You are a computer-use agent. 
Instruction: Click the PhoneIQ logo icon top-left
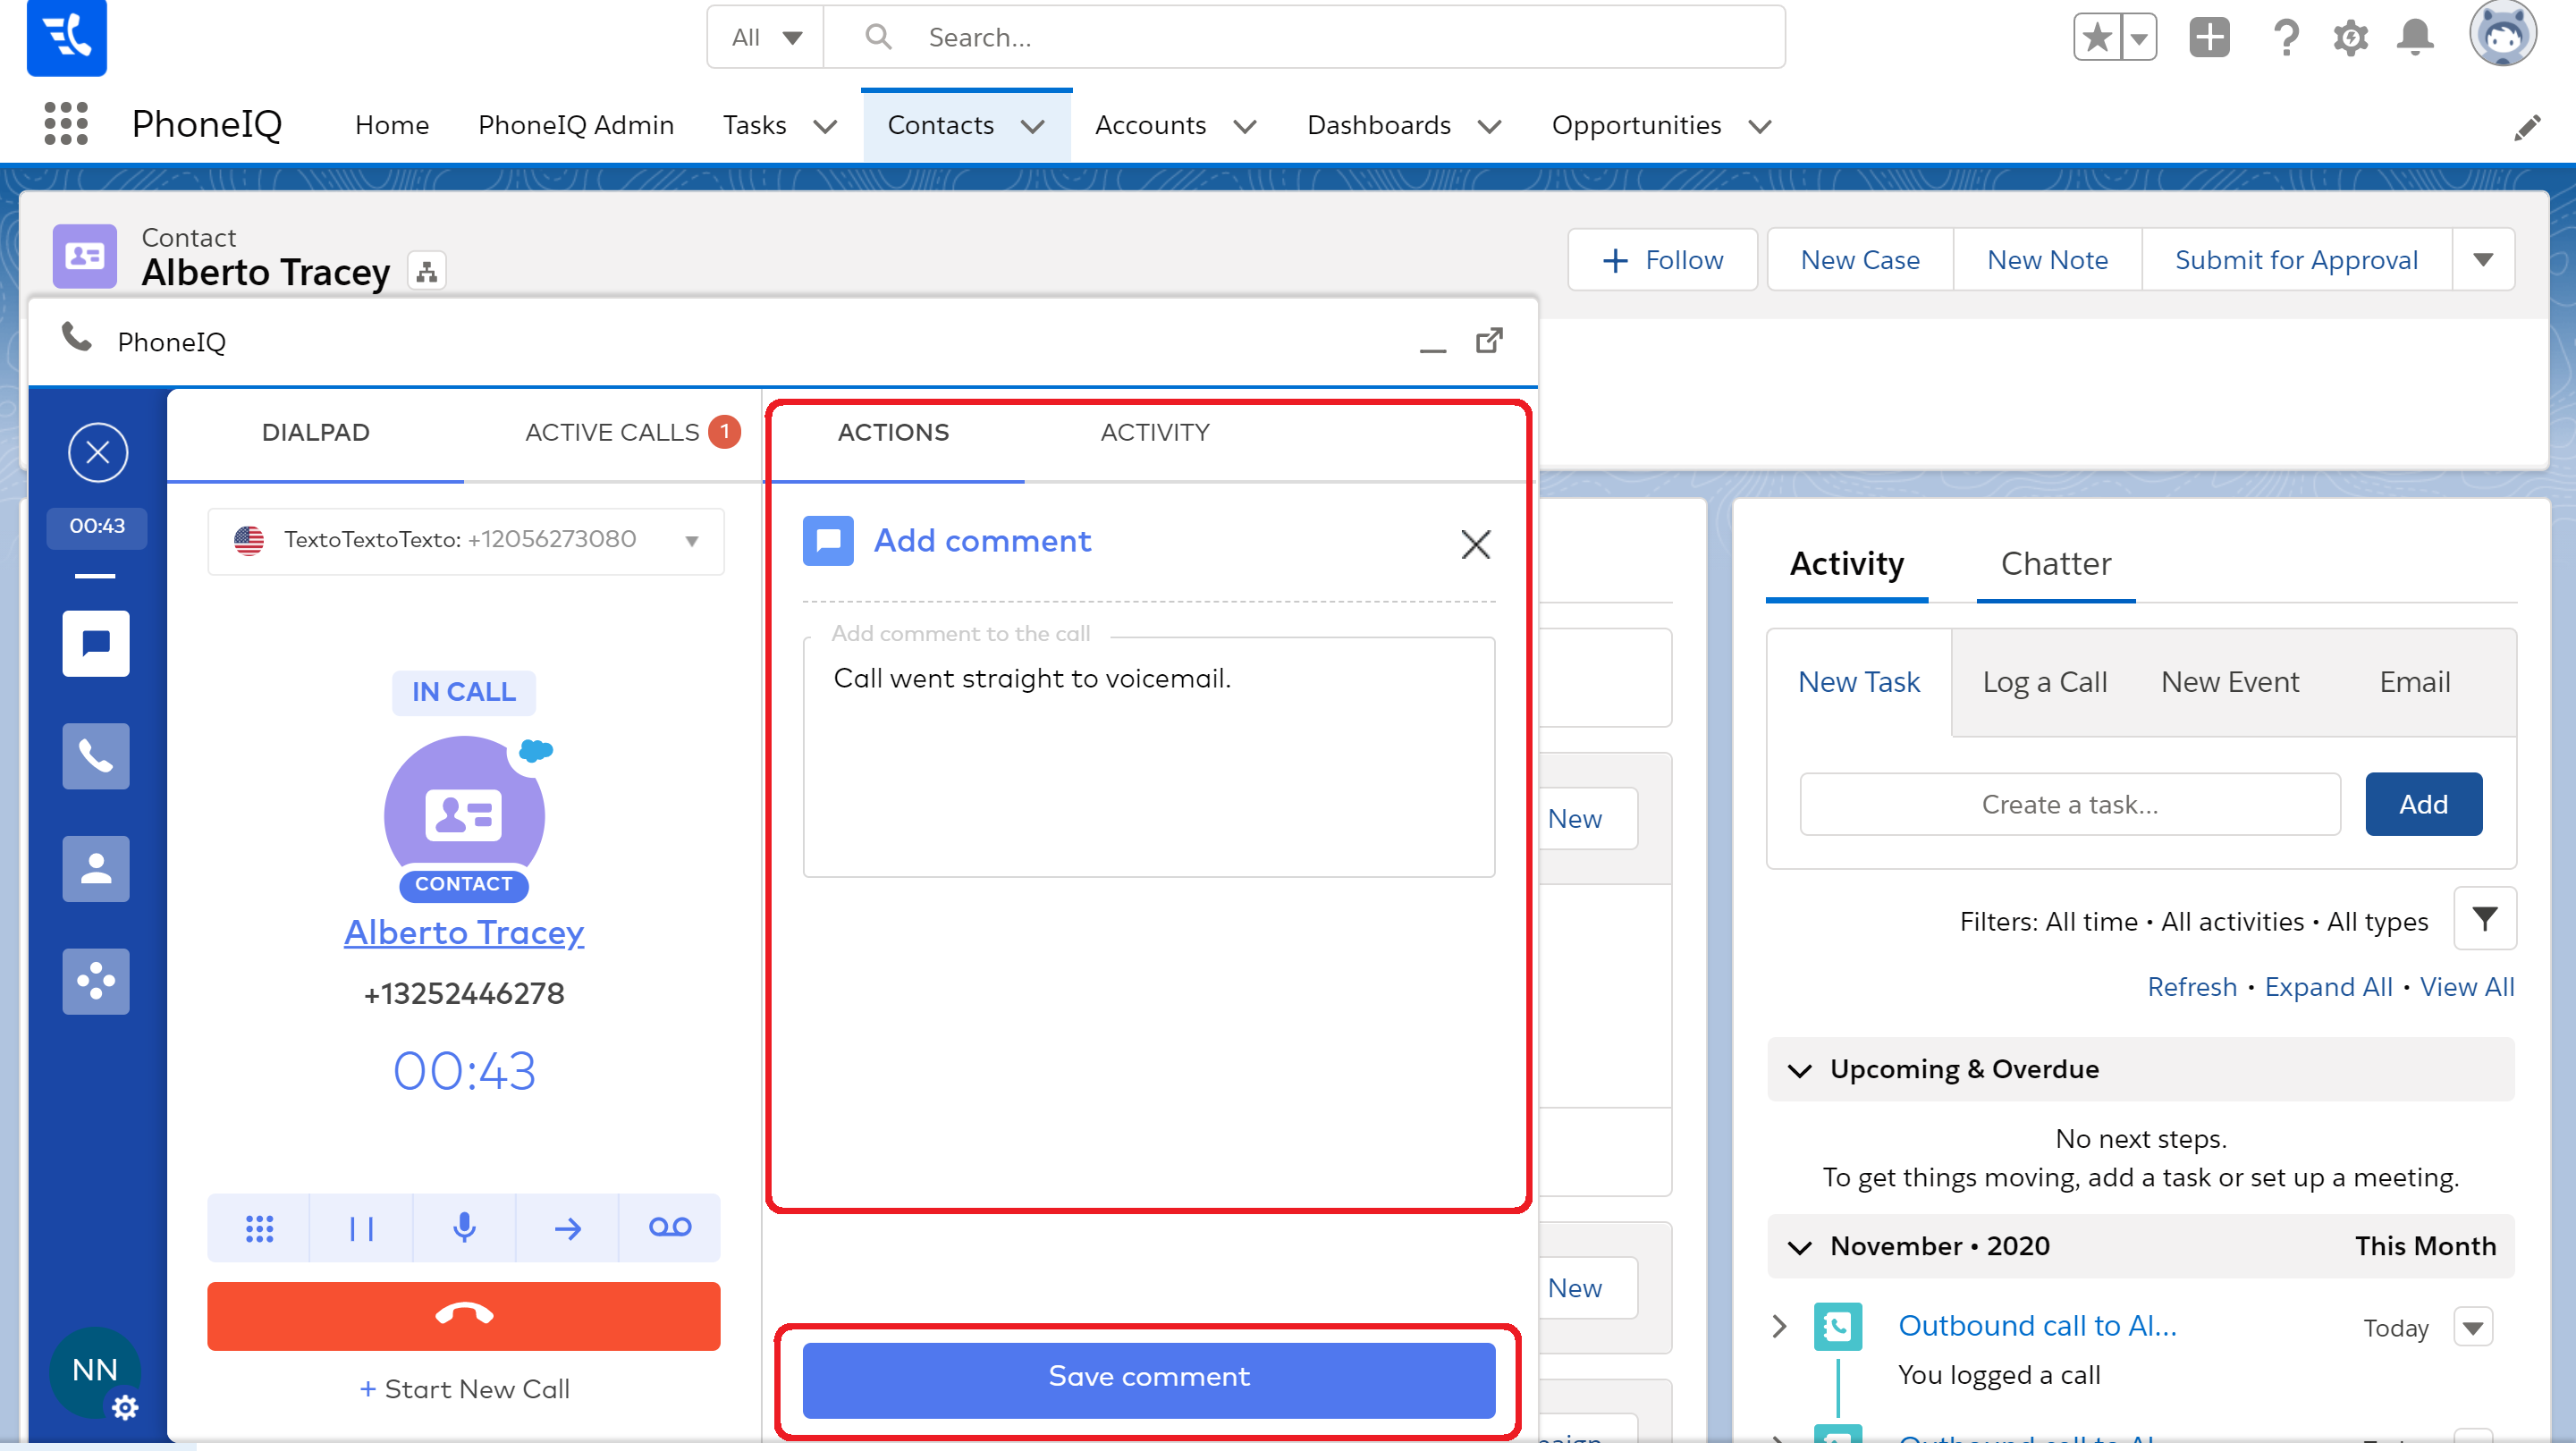click(66, 38)
